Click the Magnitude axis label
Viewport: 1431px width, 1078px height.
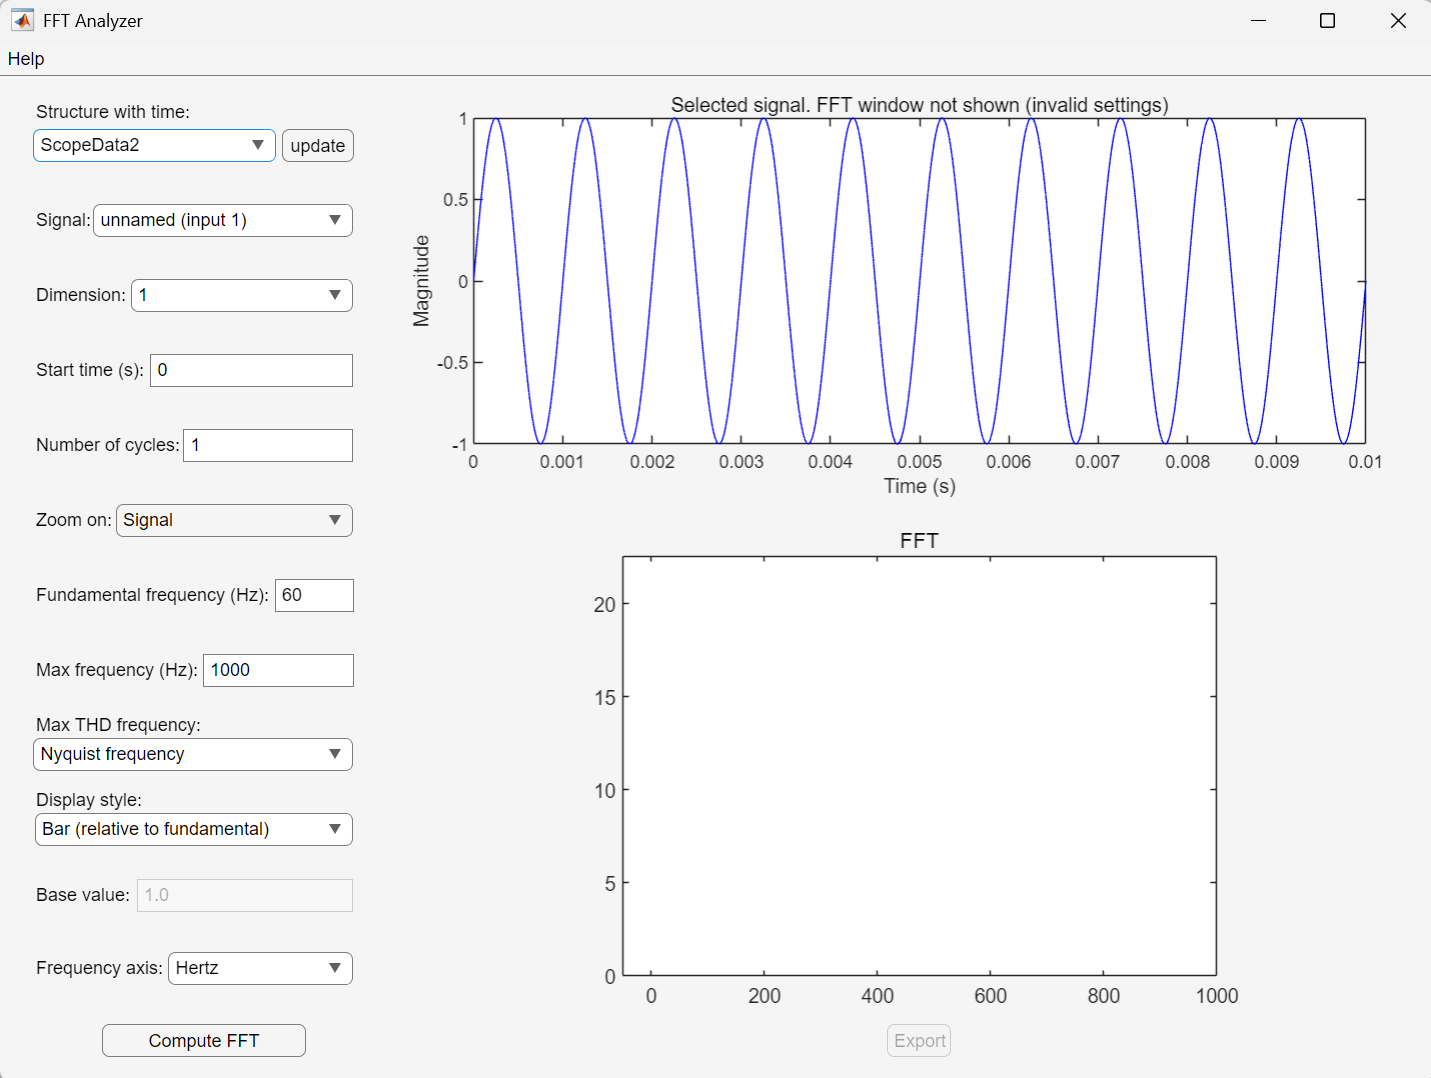point(421,281)
